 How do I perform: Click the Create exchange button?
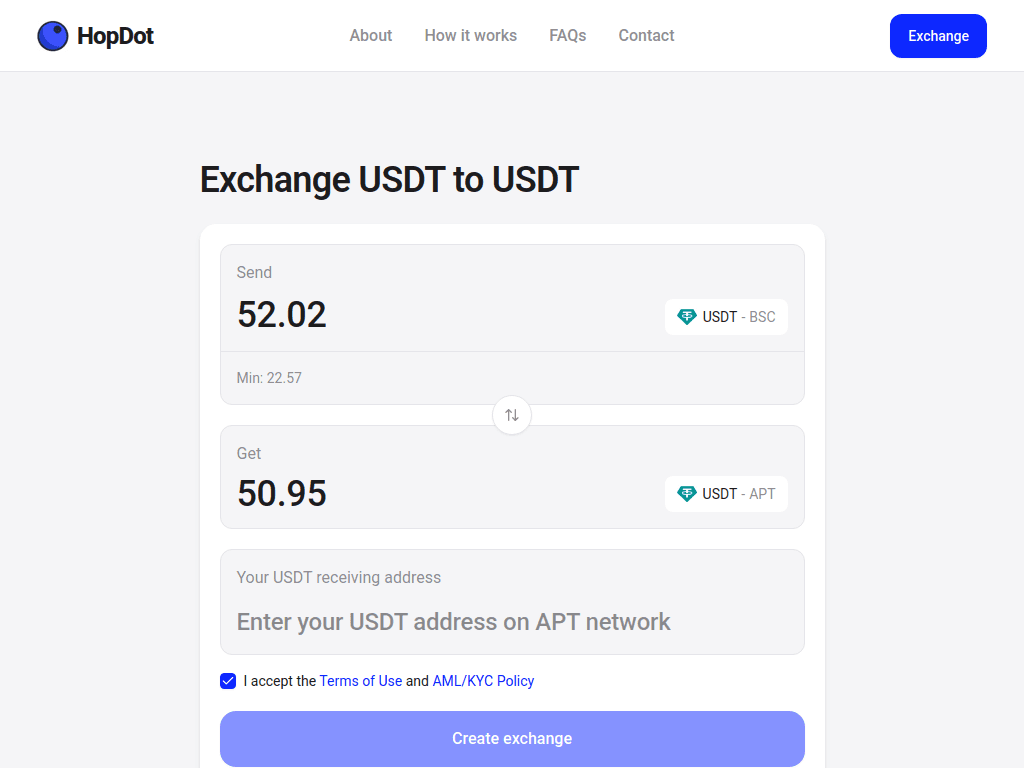pyautogui.click(x=512, y=738)
